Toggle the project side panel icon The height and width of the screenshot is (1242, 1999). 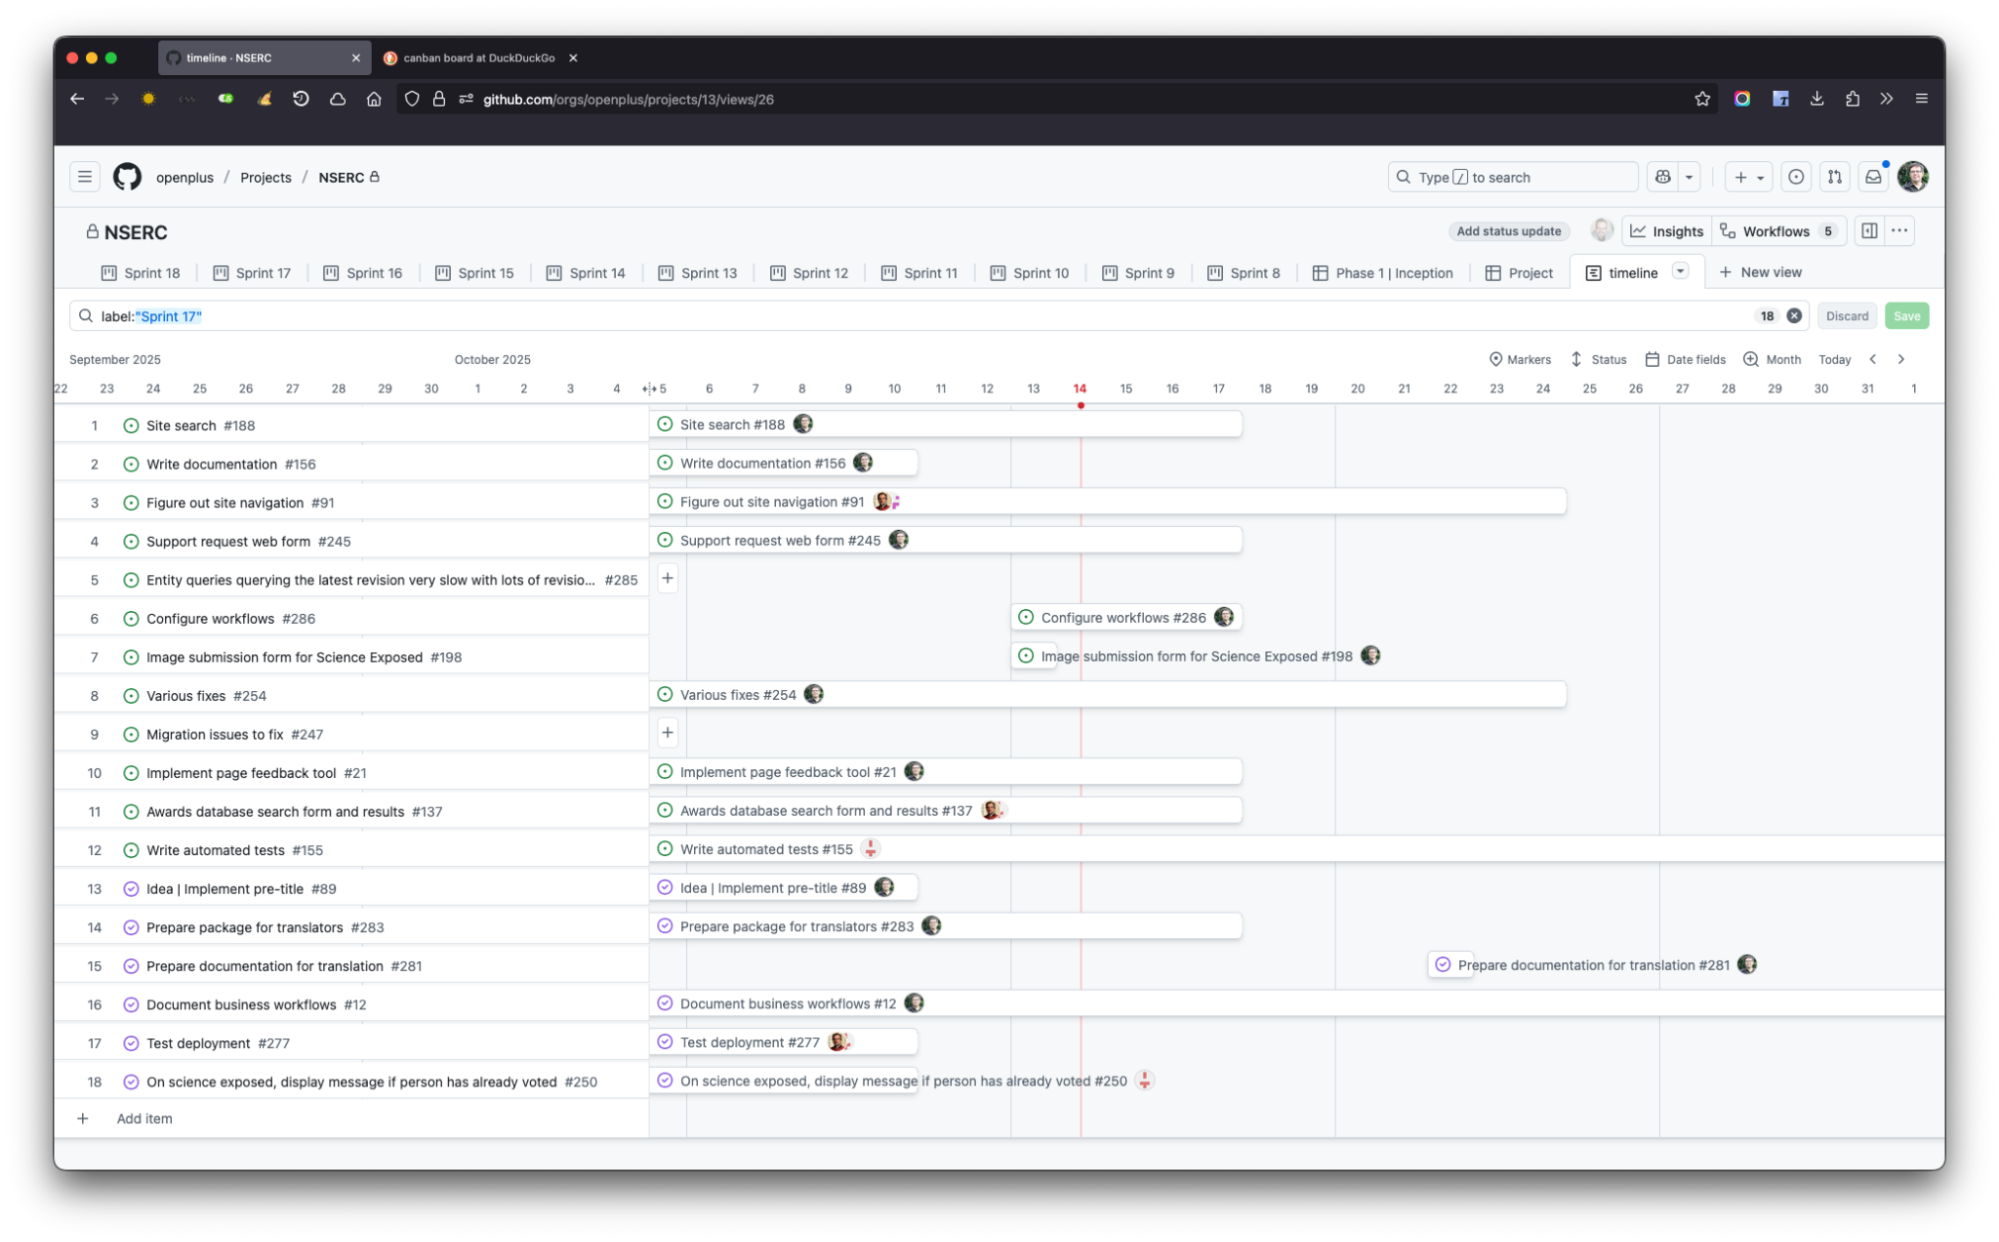coord(1868,230)
